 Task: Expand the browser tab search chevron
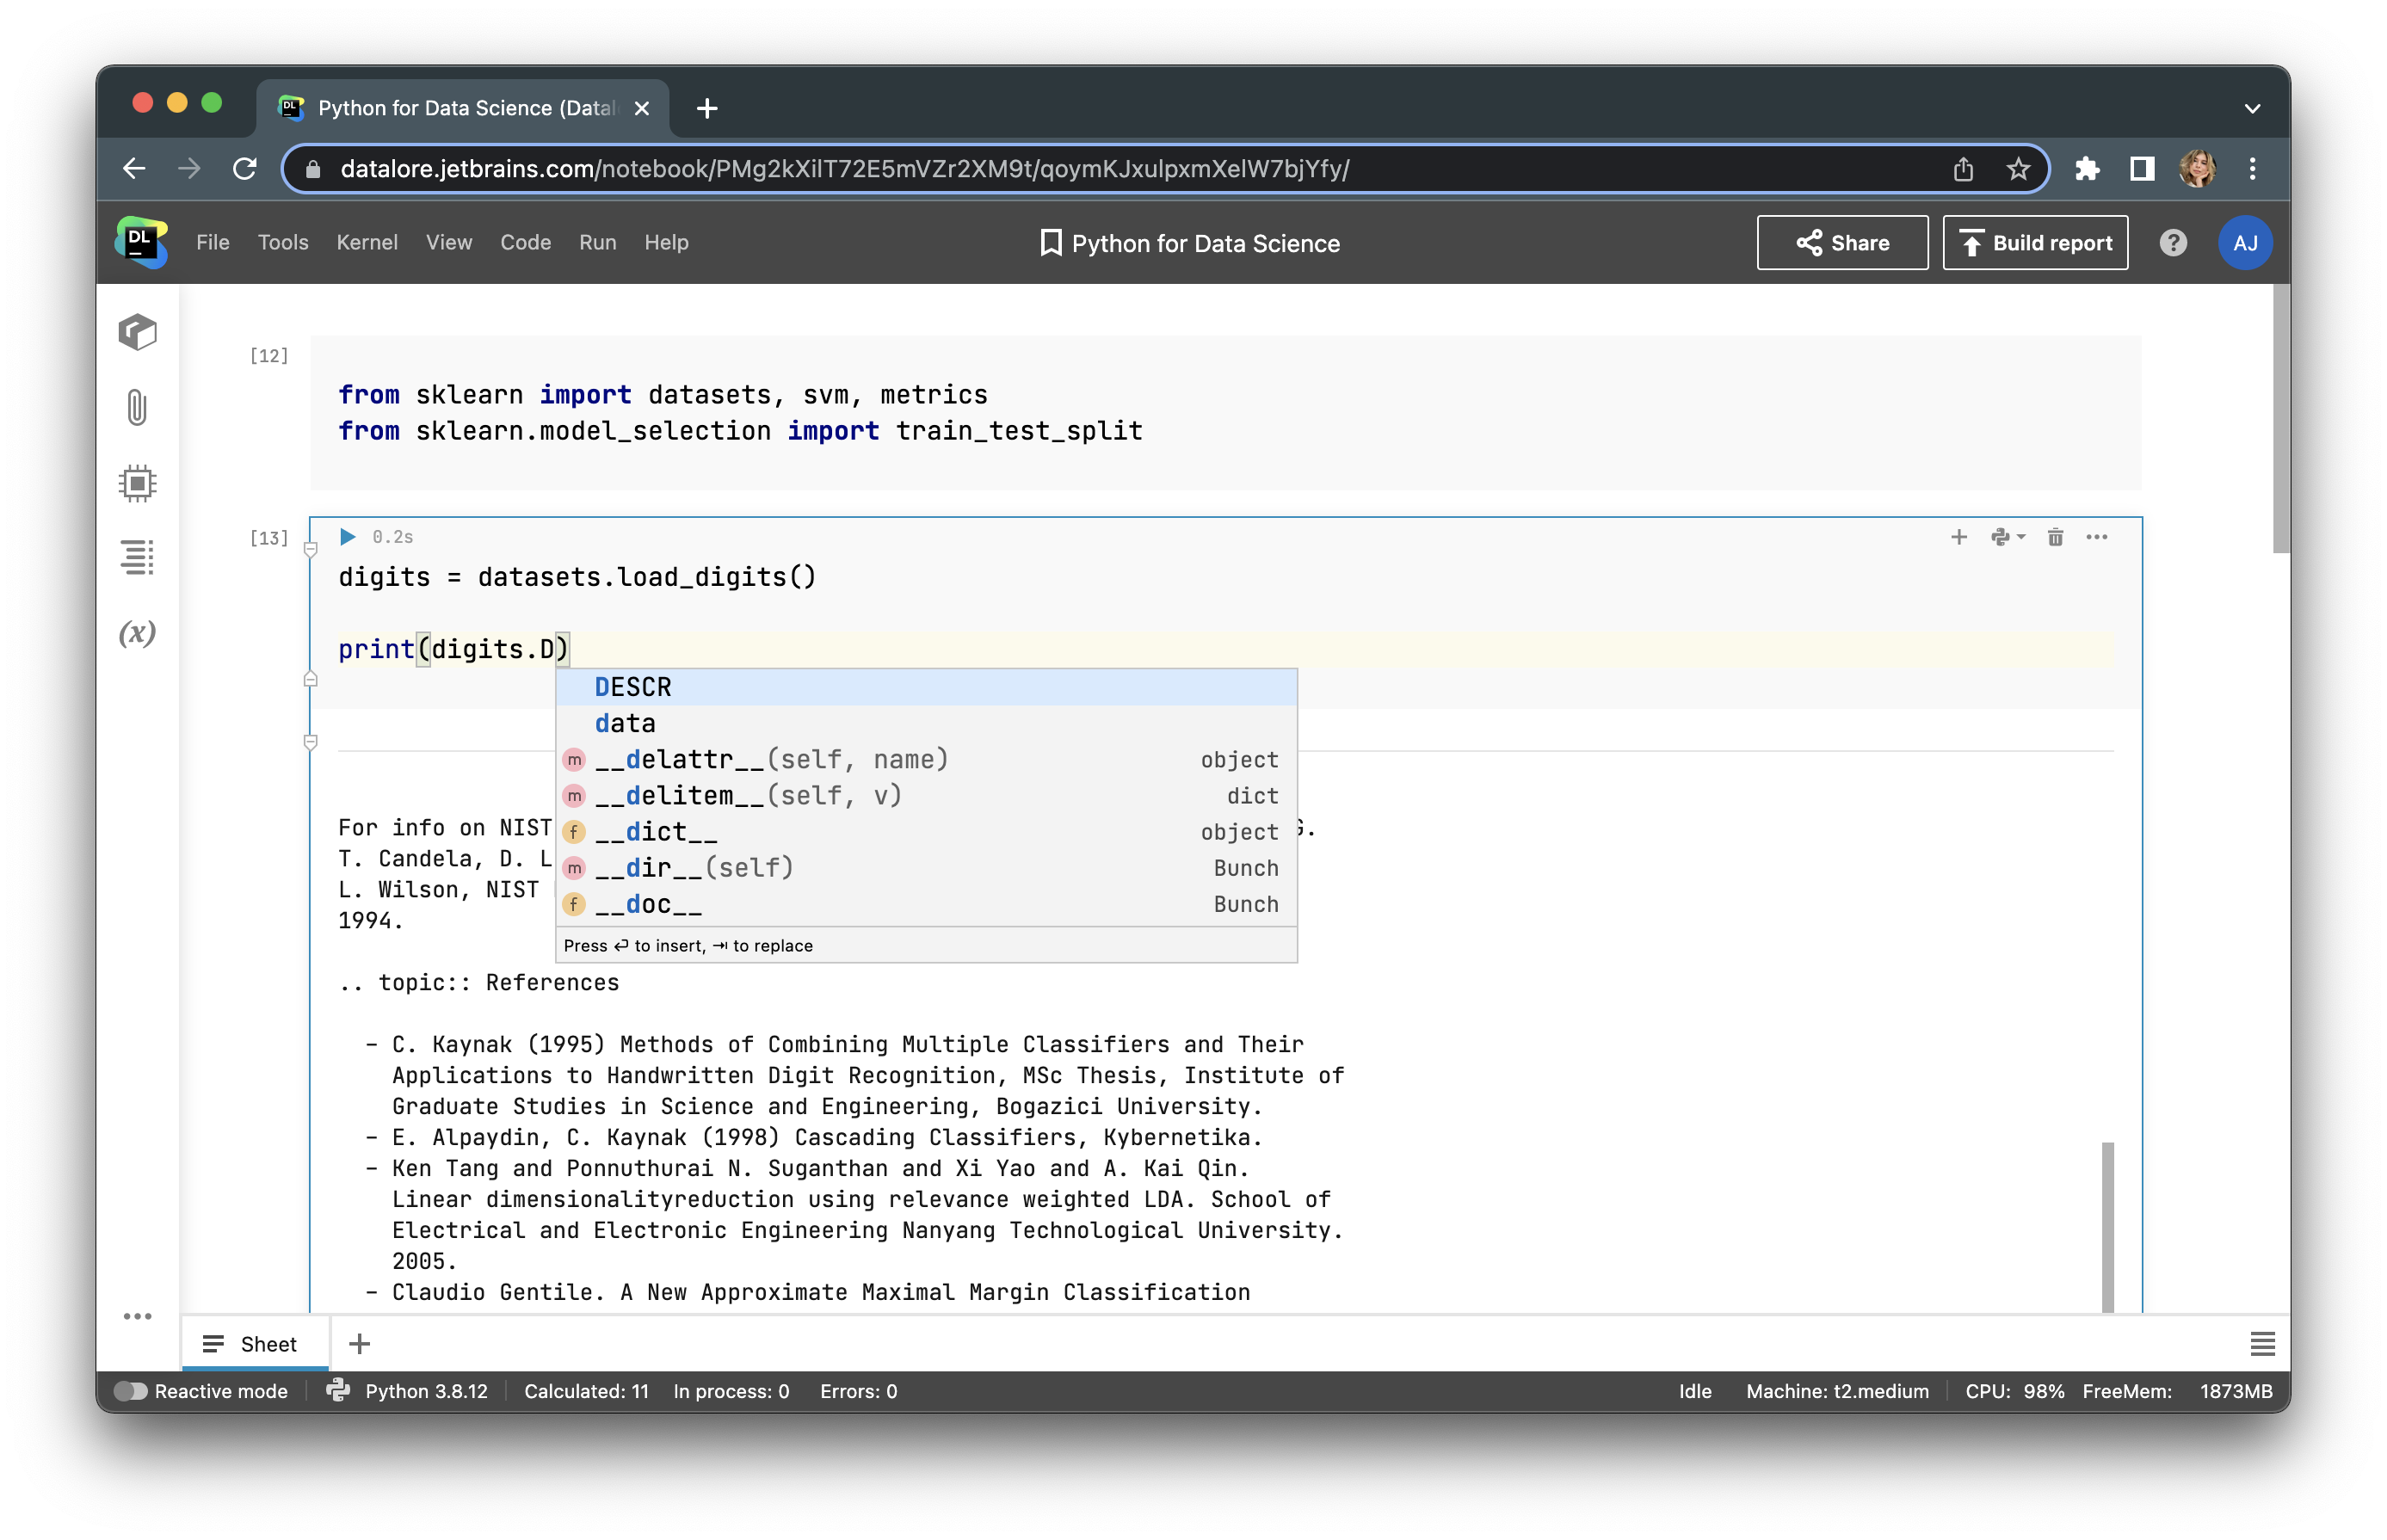tap(2252, 108)
